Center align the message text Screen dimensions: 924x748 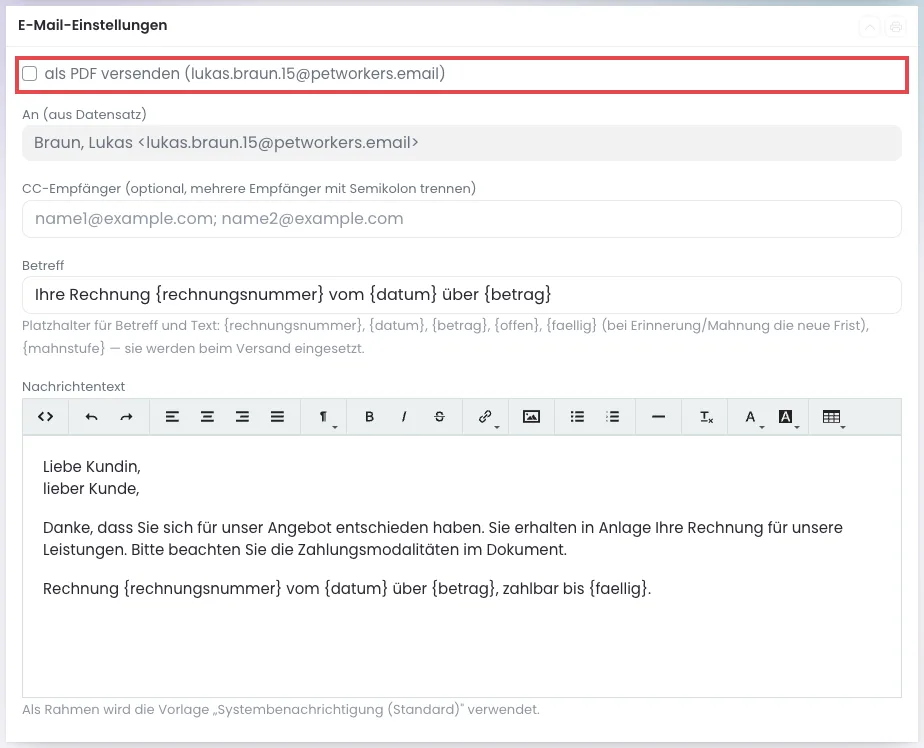coord(207,417)
